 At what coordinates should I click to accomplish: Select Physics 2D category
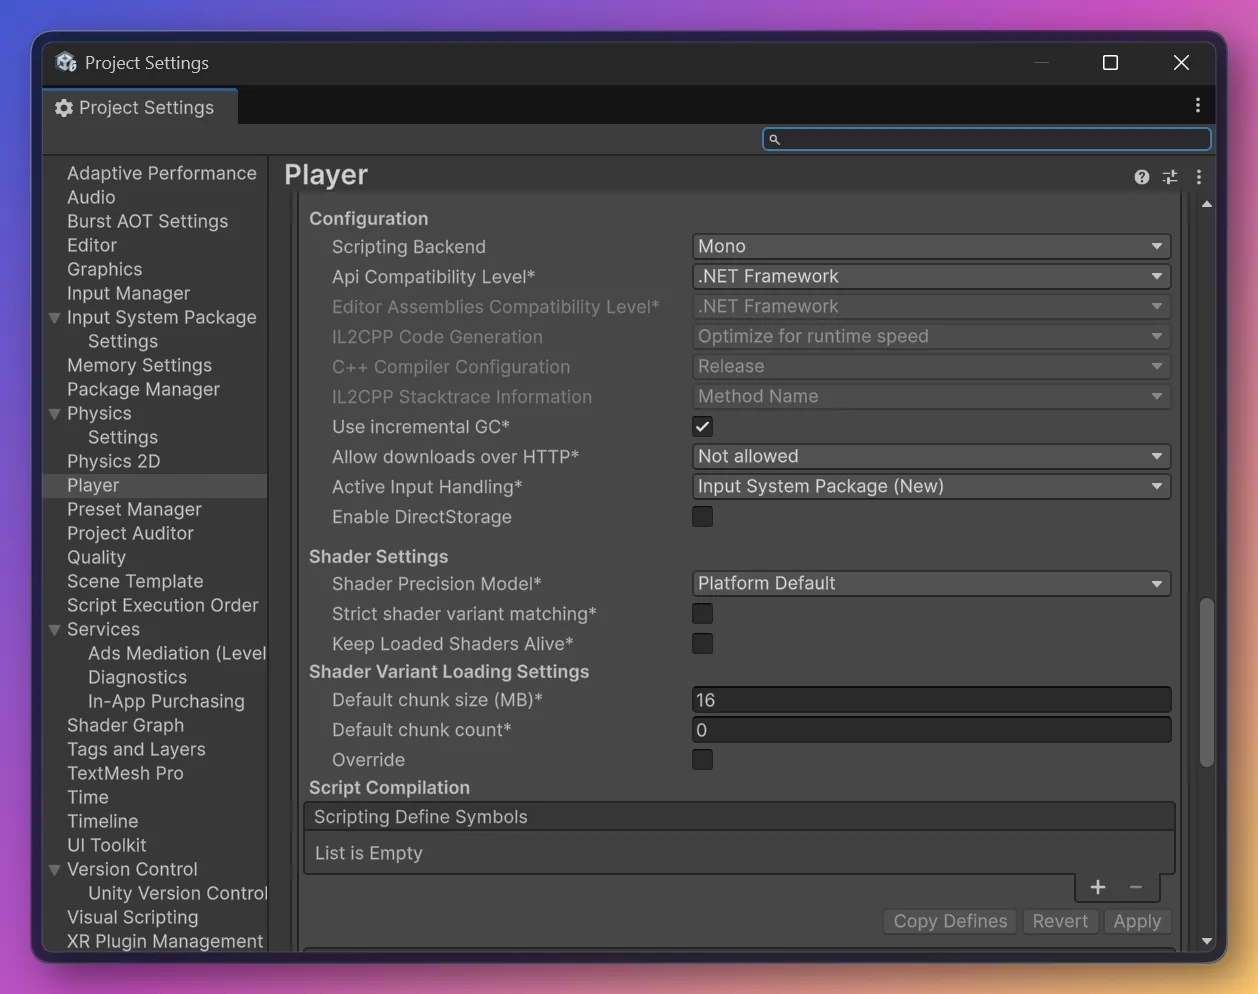(113, 461)
